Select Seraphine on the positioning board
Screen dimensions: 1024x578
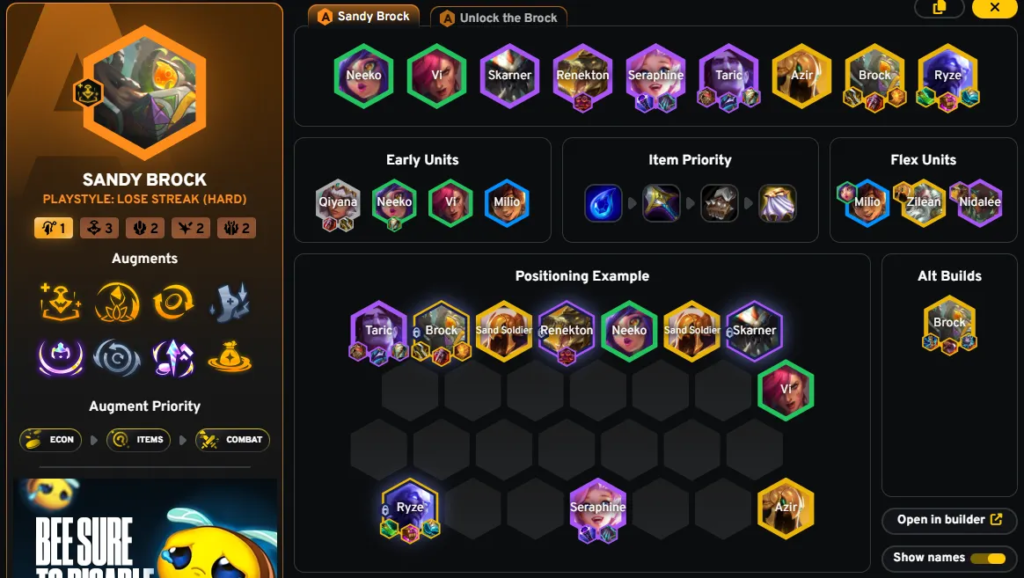tap(598, 510)
